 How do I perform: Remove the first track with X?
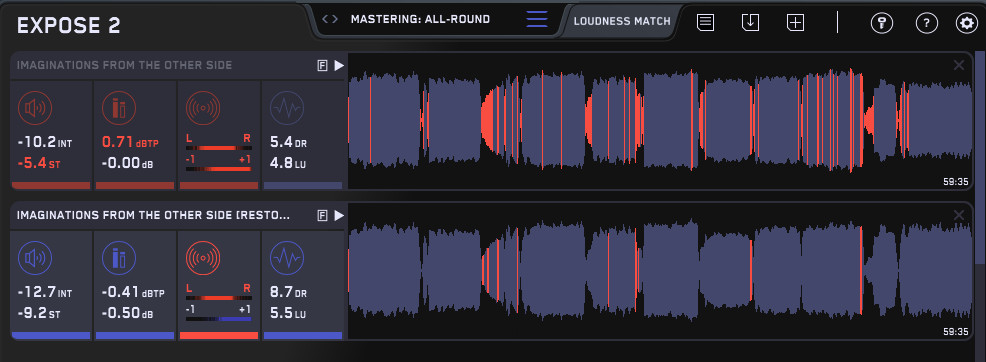[x=959, y=65]
